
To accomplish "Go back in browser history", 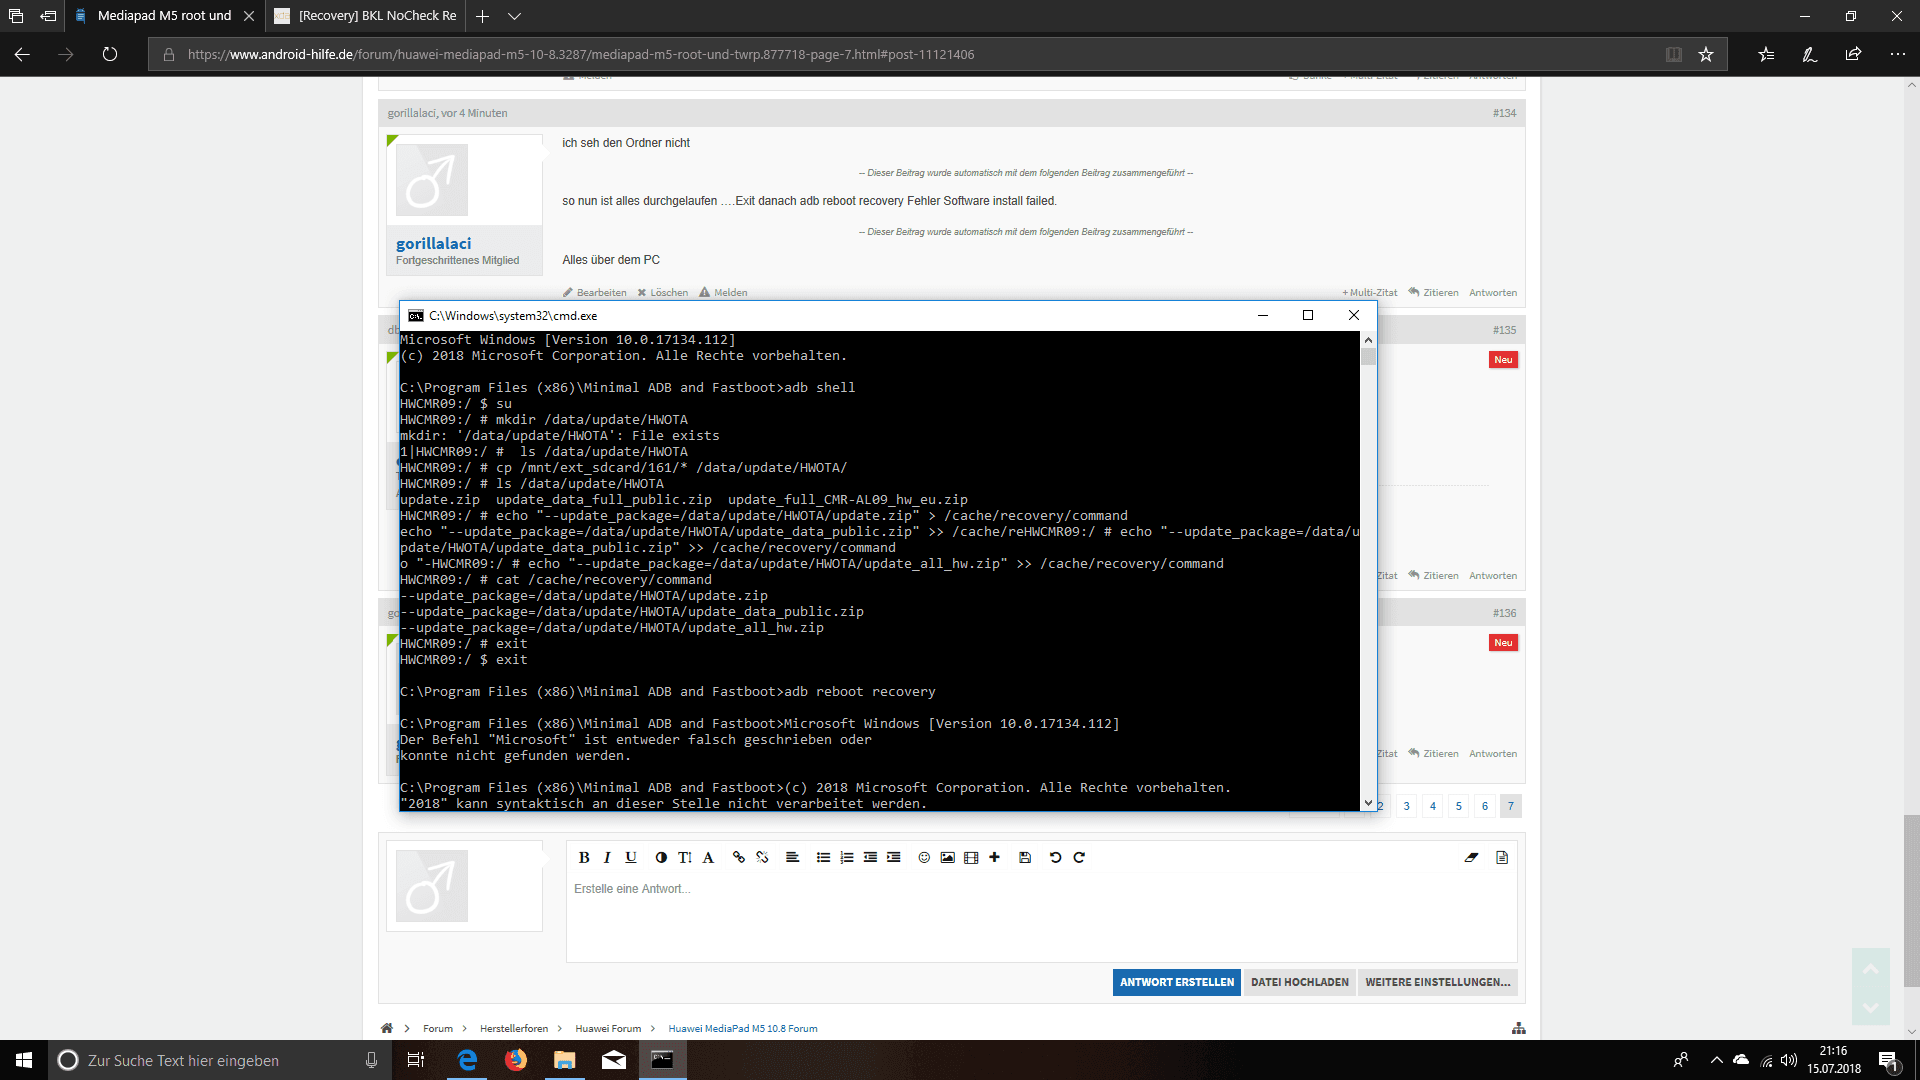I will 22,54.
